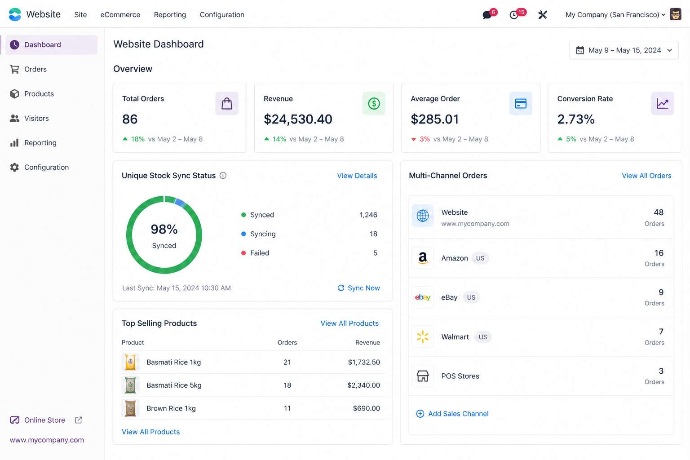The height and width of the screenshot is (460, 690).
Task: Click the Revenue dollar icon
Action: tap(374, 103)
